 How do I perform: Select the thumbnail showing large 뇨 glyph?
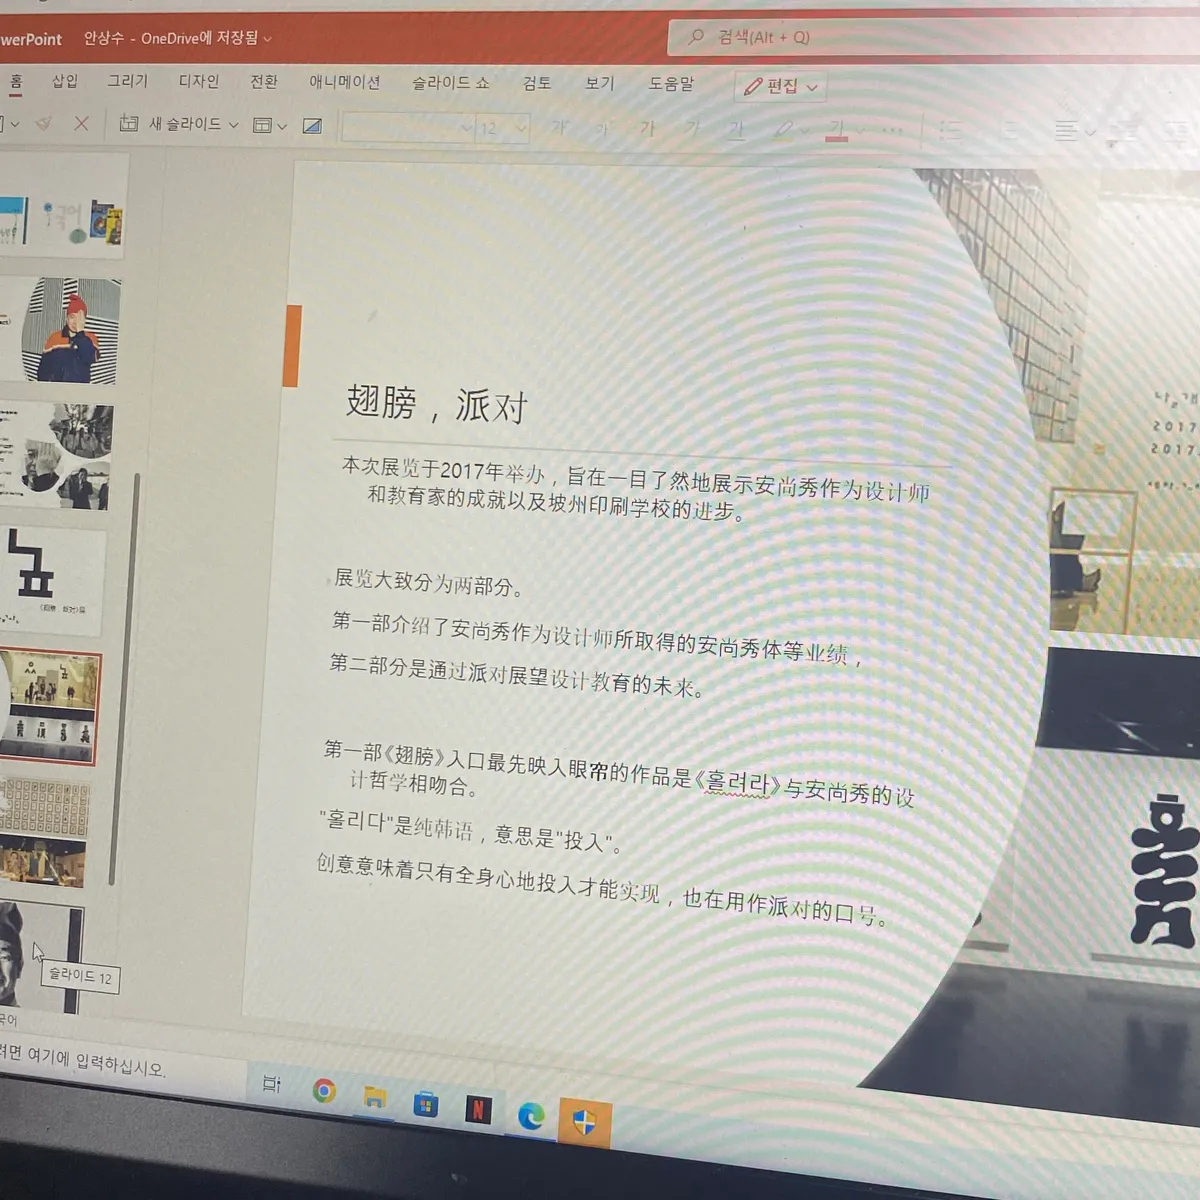click(52, 581)
